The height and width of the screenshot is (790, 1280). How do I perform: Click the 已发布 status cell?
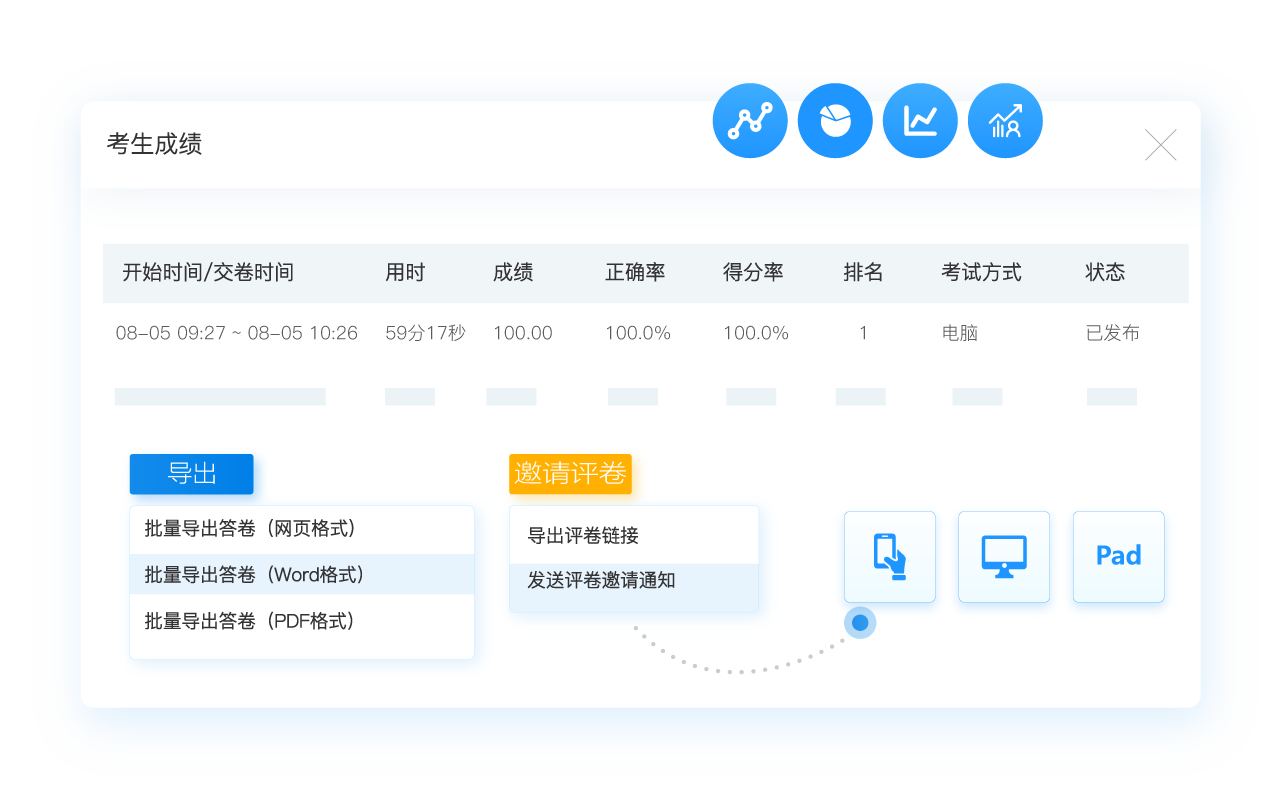1112,333
